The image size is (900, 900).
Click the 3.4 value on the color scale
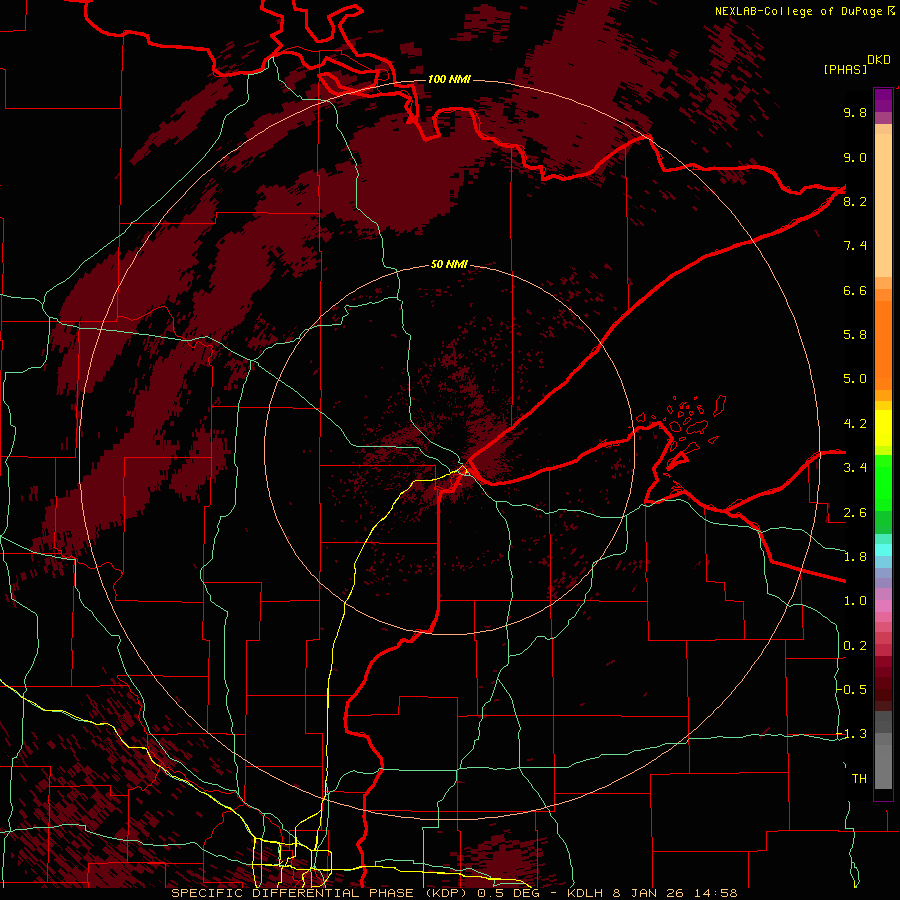click(855, 468)
